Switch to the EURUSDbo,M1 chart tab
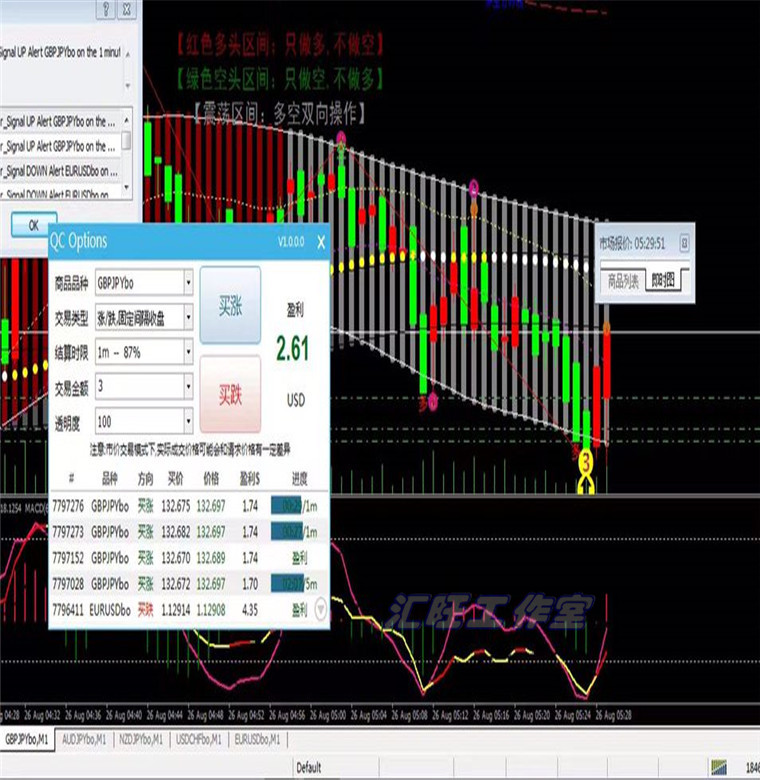Screen dimensions: 760x780 click(258, 740)
